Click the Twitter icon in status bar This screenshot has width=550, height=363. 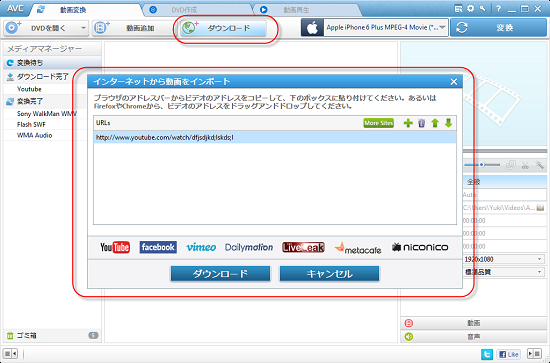coord(487,354)
